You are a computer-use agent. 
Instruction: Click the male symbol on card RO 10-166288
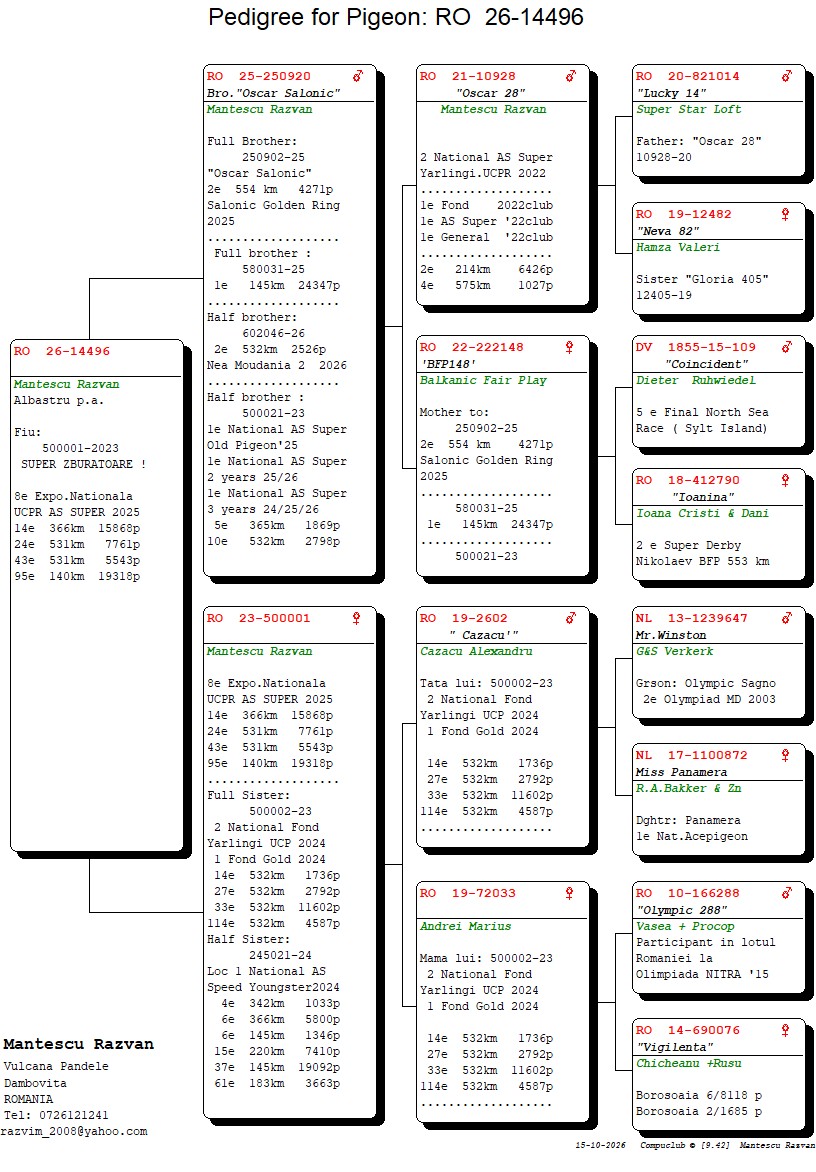click(x=787, y=893)
